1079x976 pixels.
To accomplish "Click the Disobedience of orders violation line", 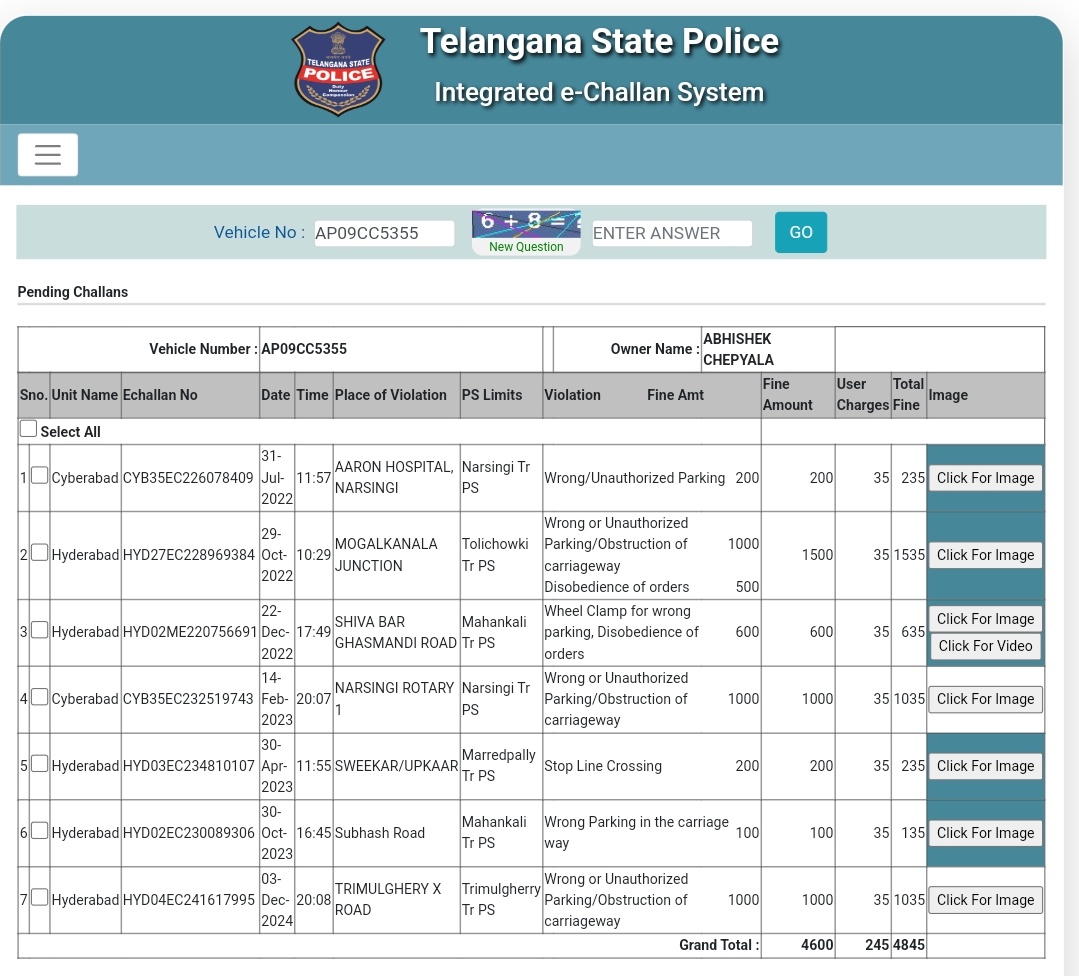I will tap(617, 587).
